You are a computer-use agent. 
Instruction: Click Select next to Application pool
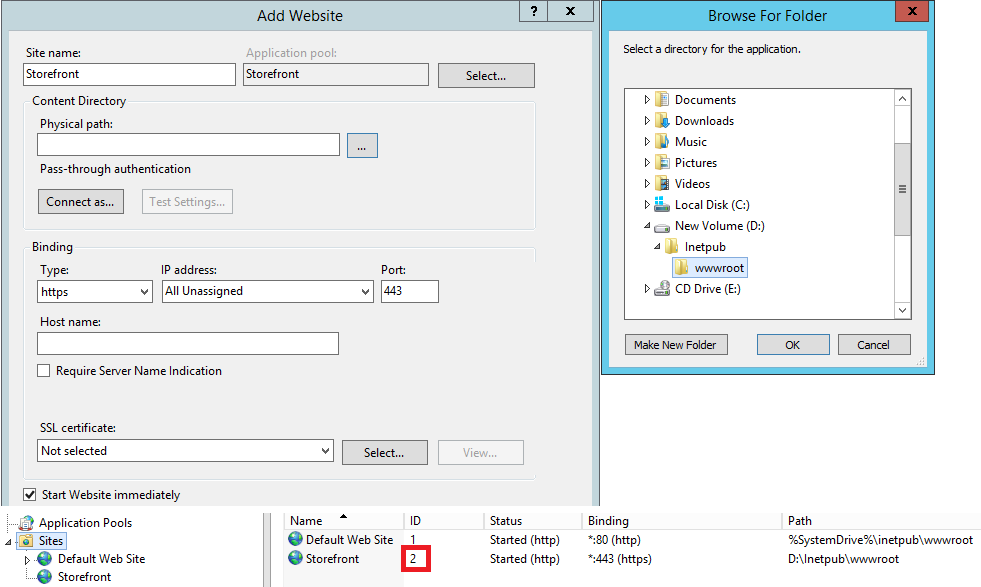point(486,75)
